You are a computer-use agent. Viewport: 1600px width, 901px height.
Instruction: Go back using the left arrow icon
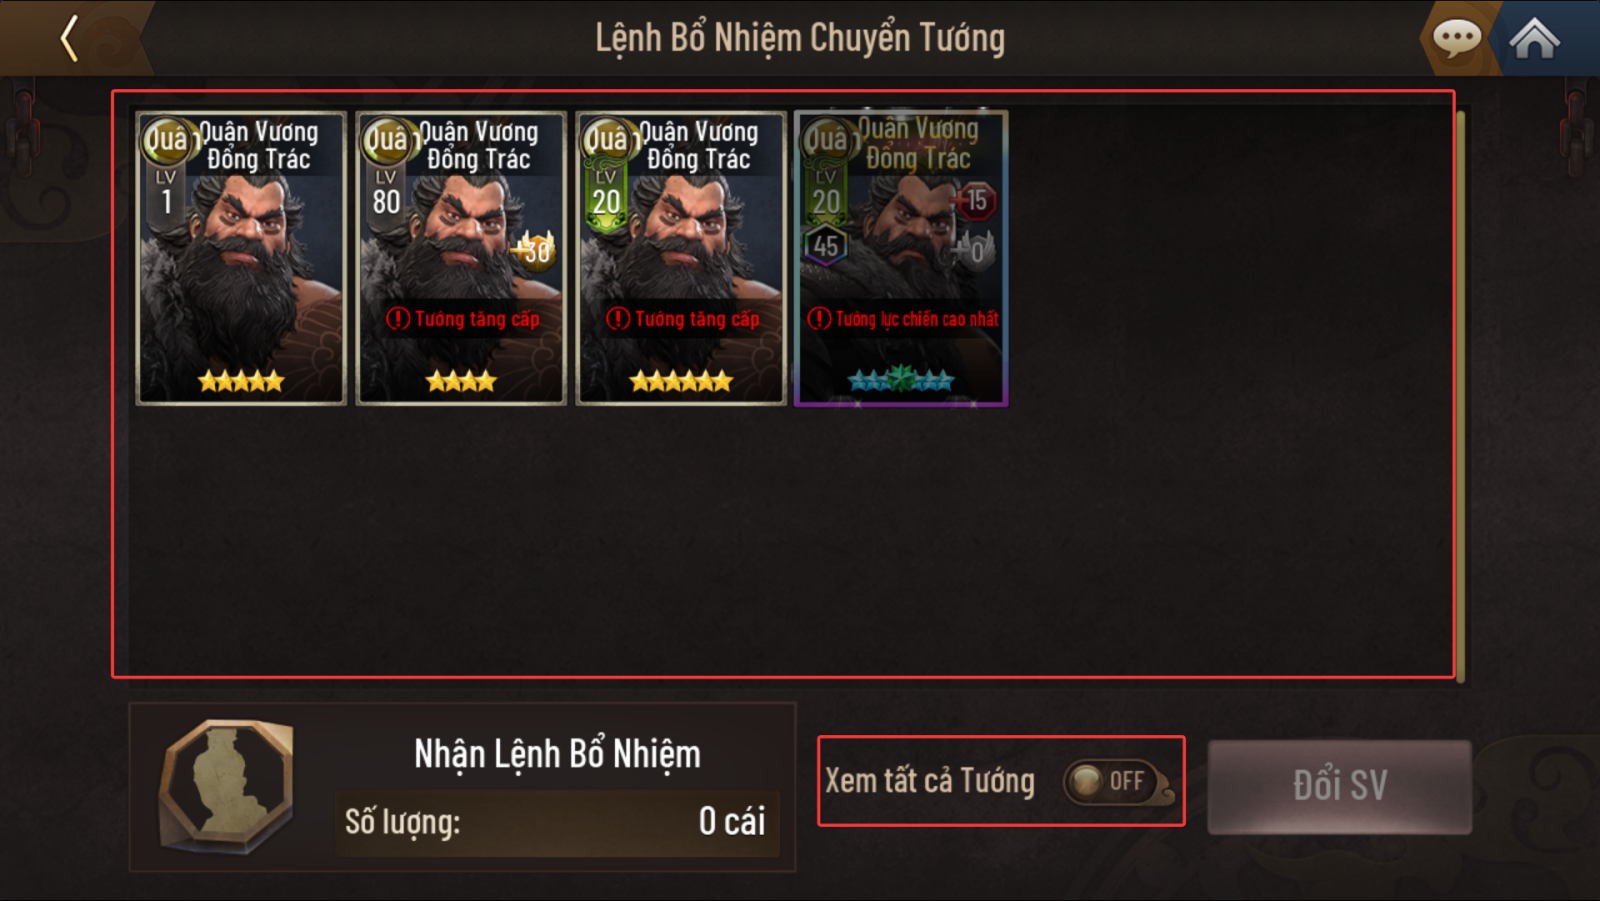pos(69,39)
